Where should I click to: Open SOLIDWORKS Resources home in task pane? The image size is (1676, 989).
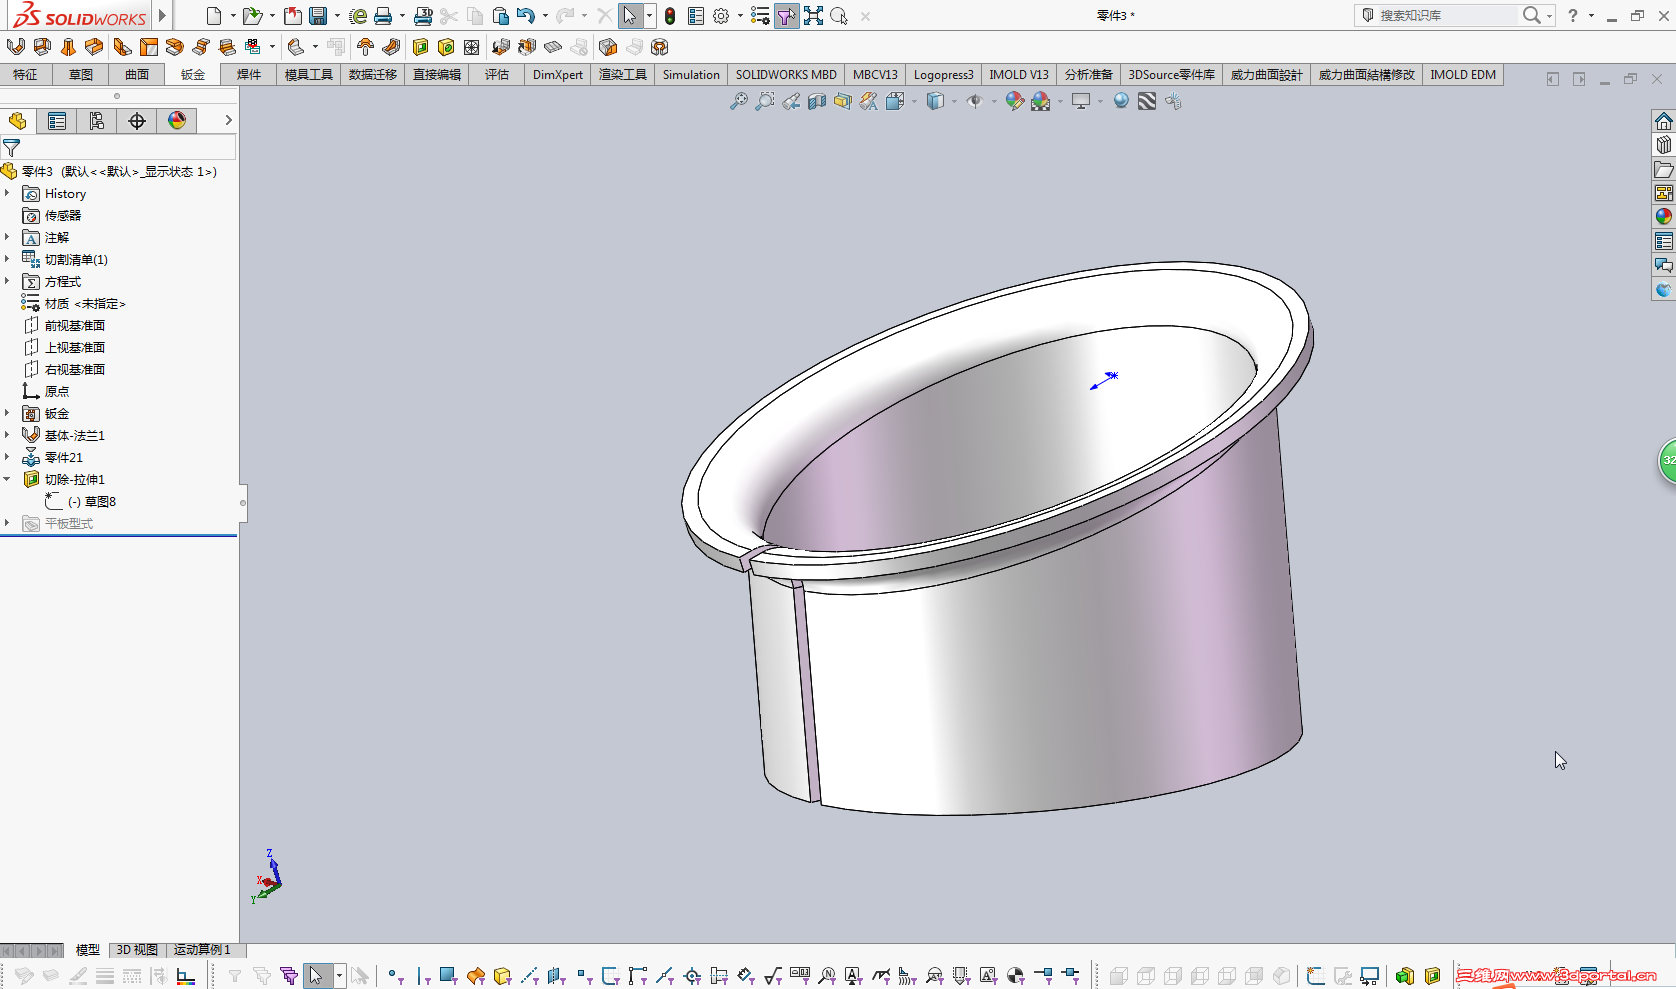[1664, 121]
